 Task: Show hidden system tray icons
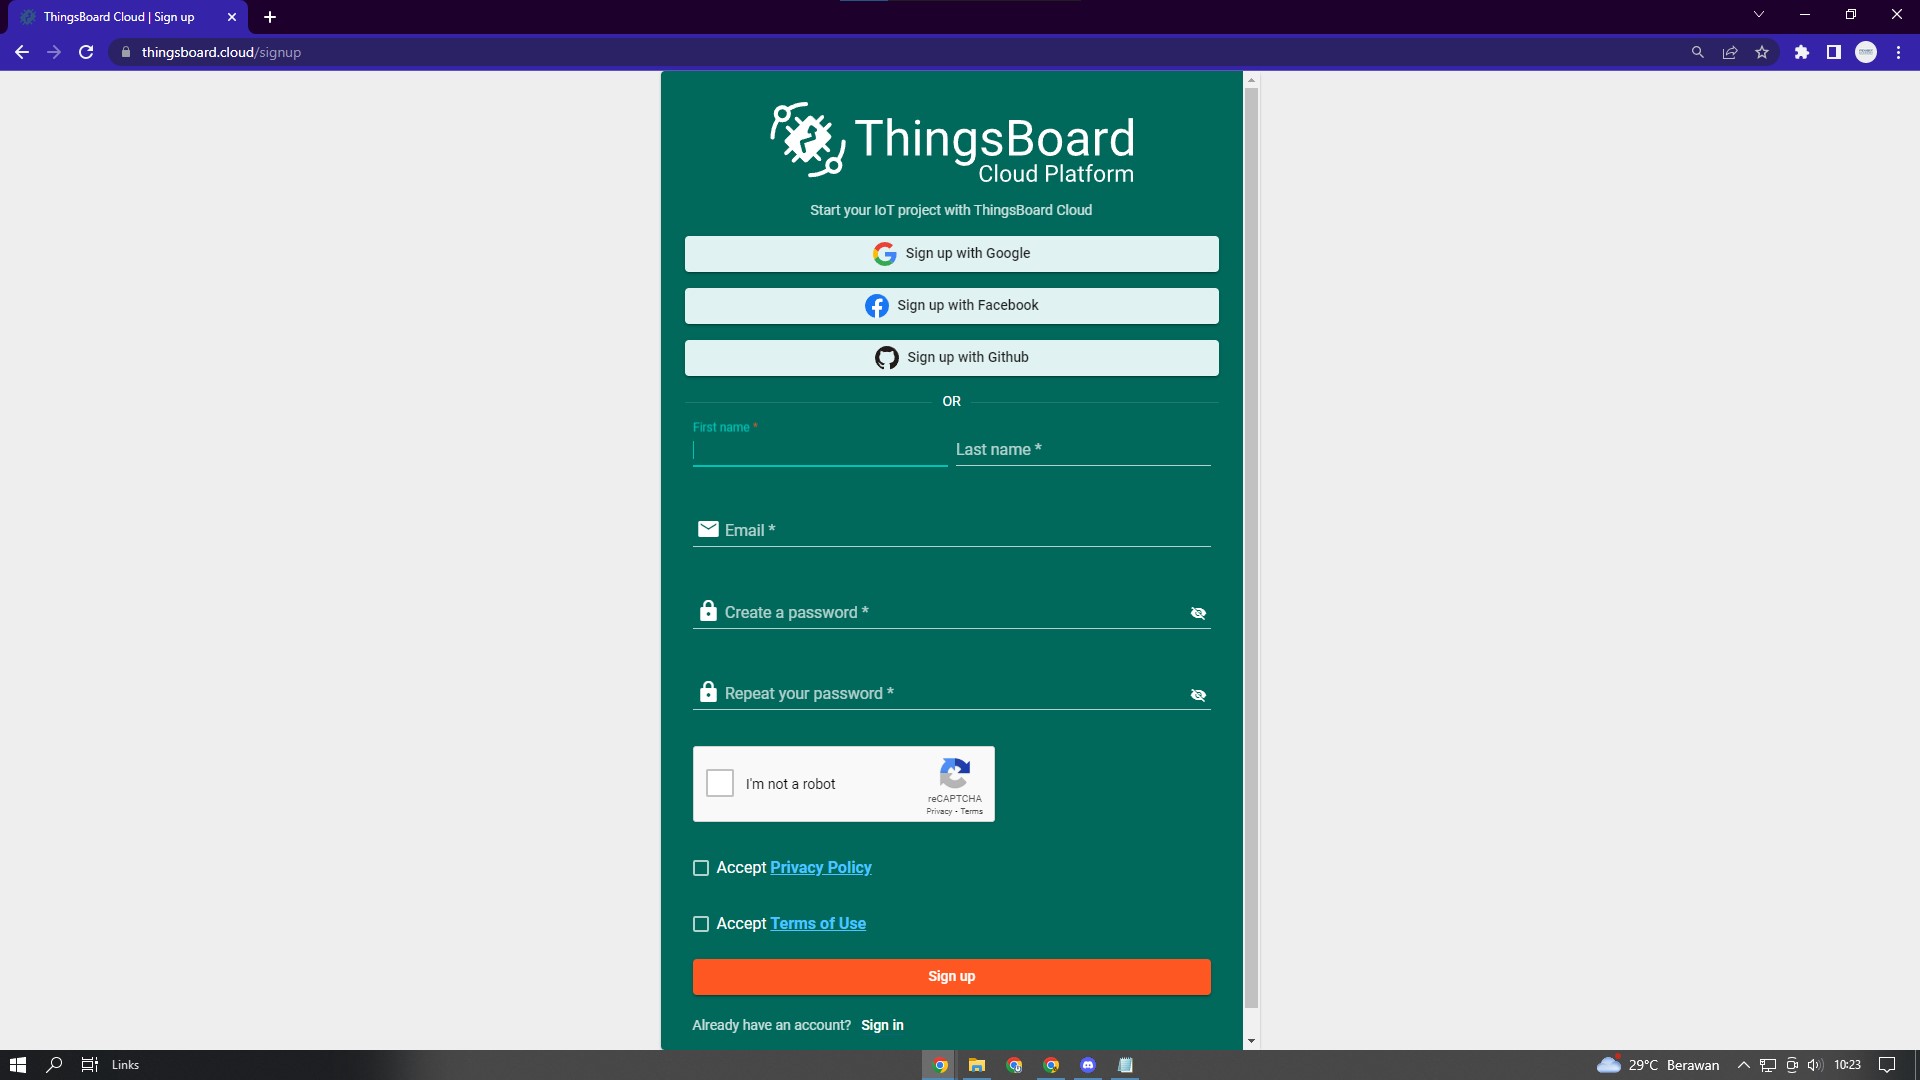coord(1744,1065)
